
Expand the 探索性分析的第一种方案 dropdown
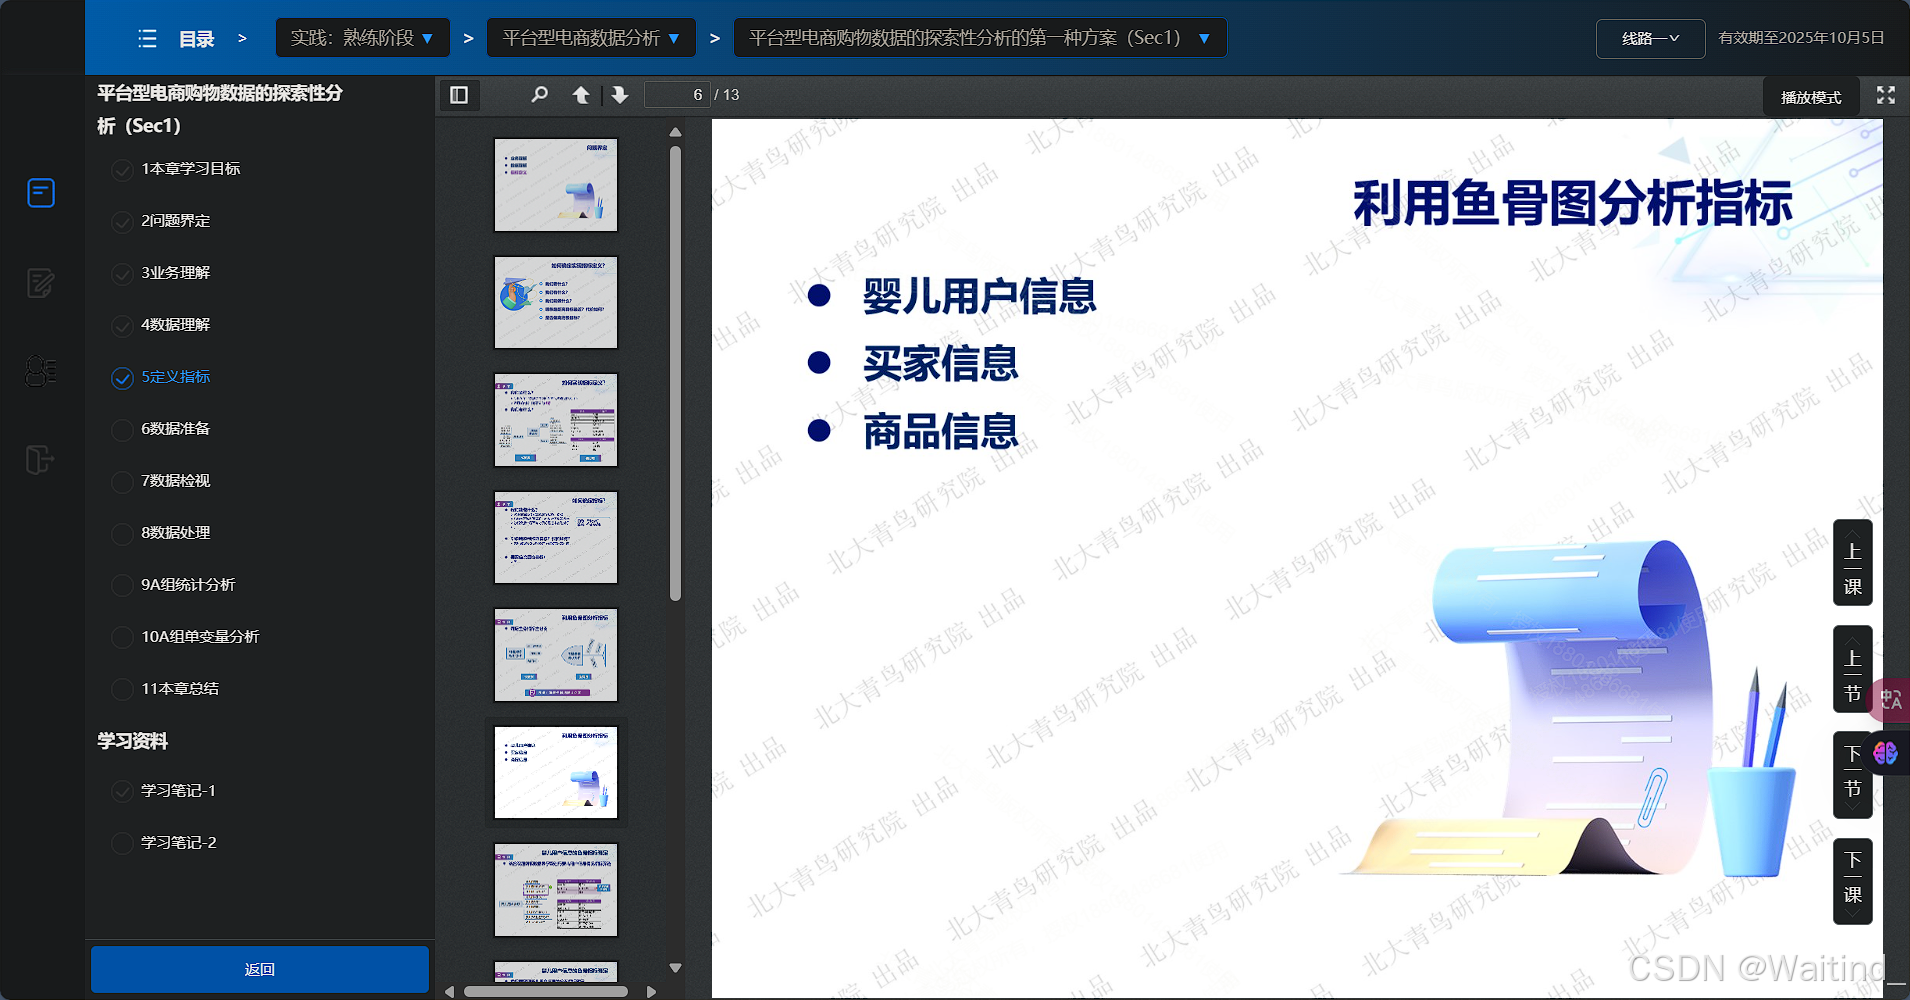(x=980, y=38)
